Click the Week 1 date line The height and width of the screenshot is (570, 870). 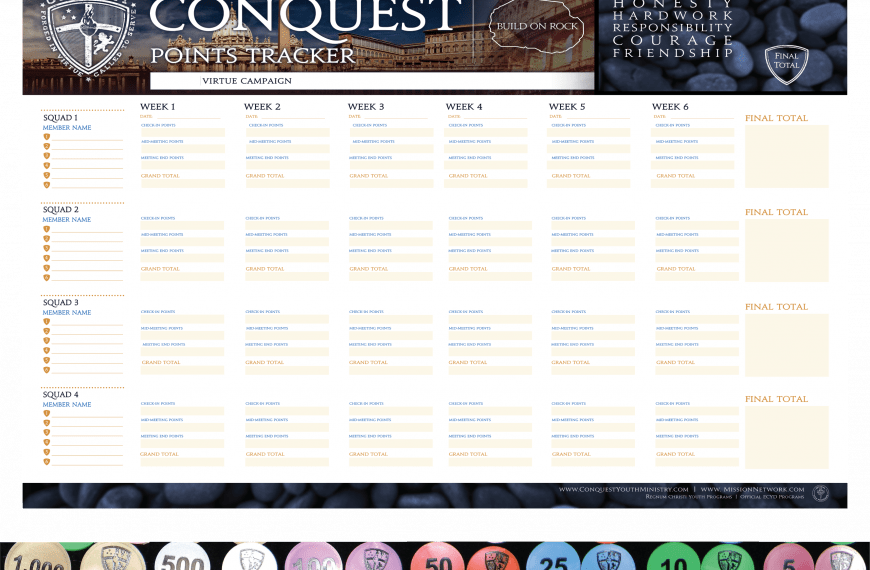point(182,117)
